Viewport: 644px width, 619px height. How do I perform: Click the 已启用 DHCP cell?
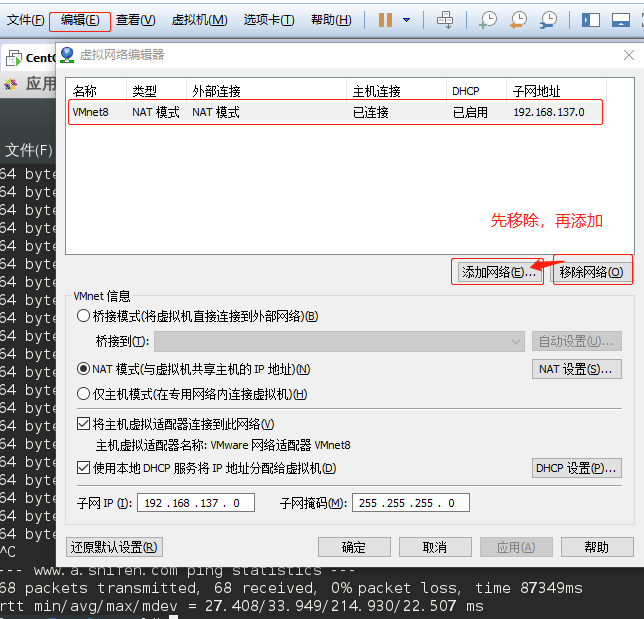470,112
